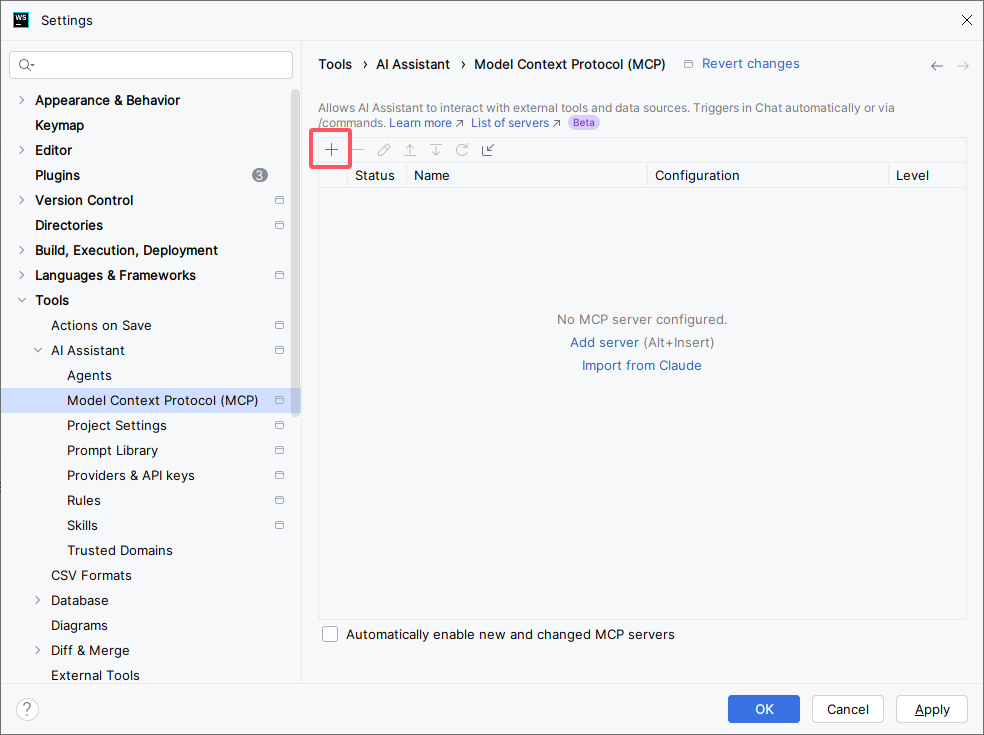984x735 pixels.
Task: Expand the Languages & Frameworks node
Action: [21, 275]
